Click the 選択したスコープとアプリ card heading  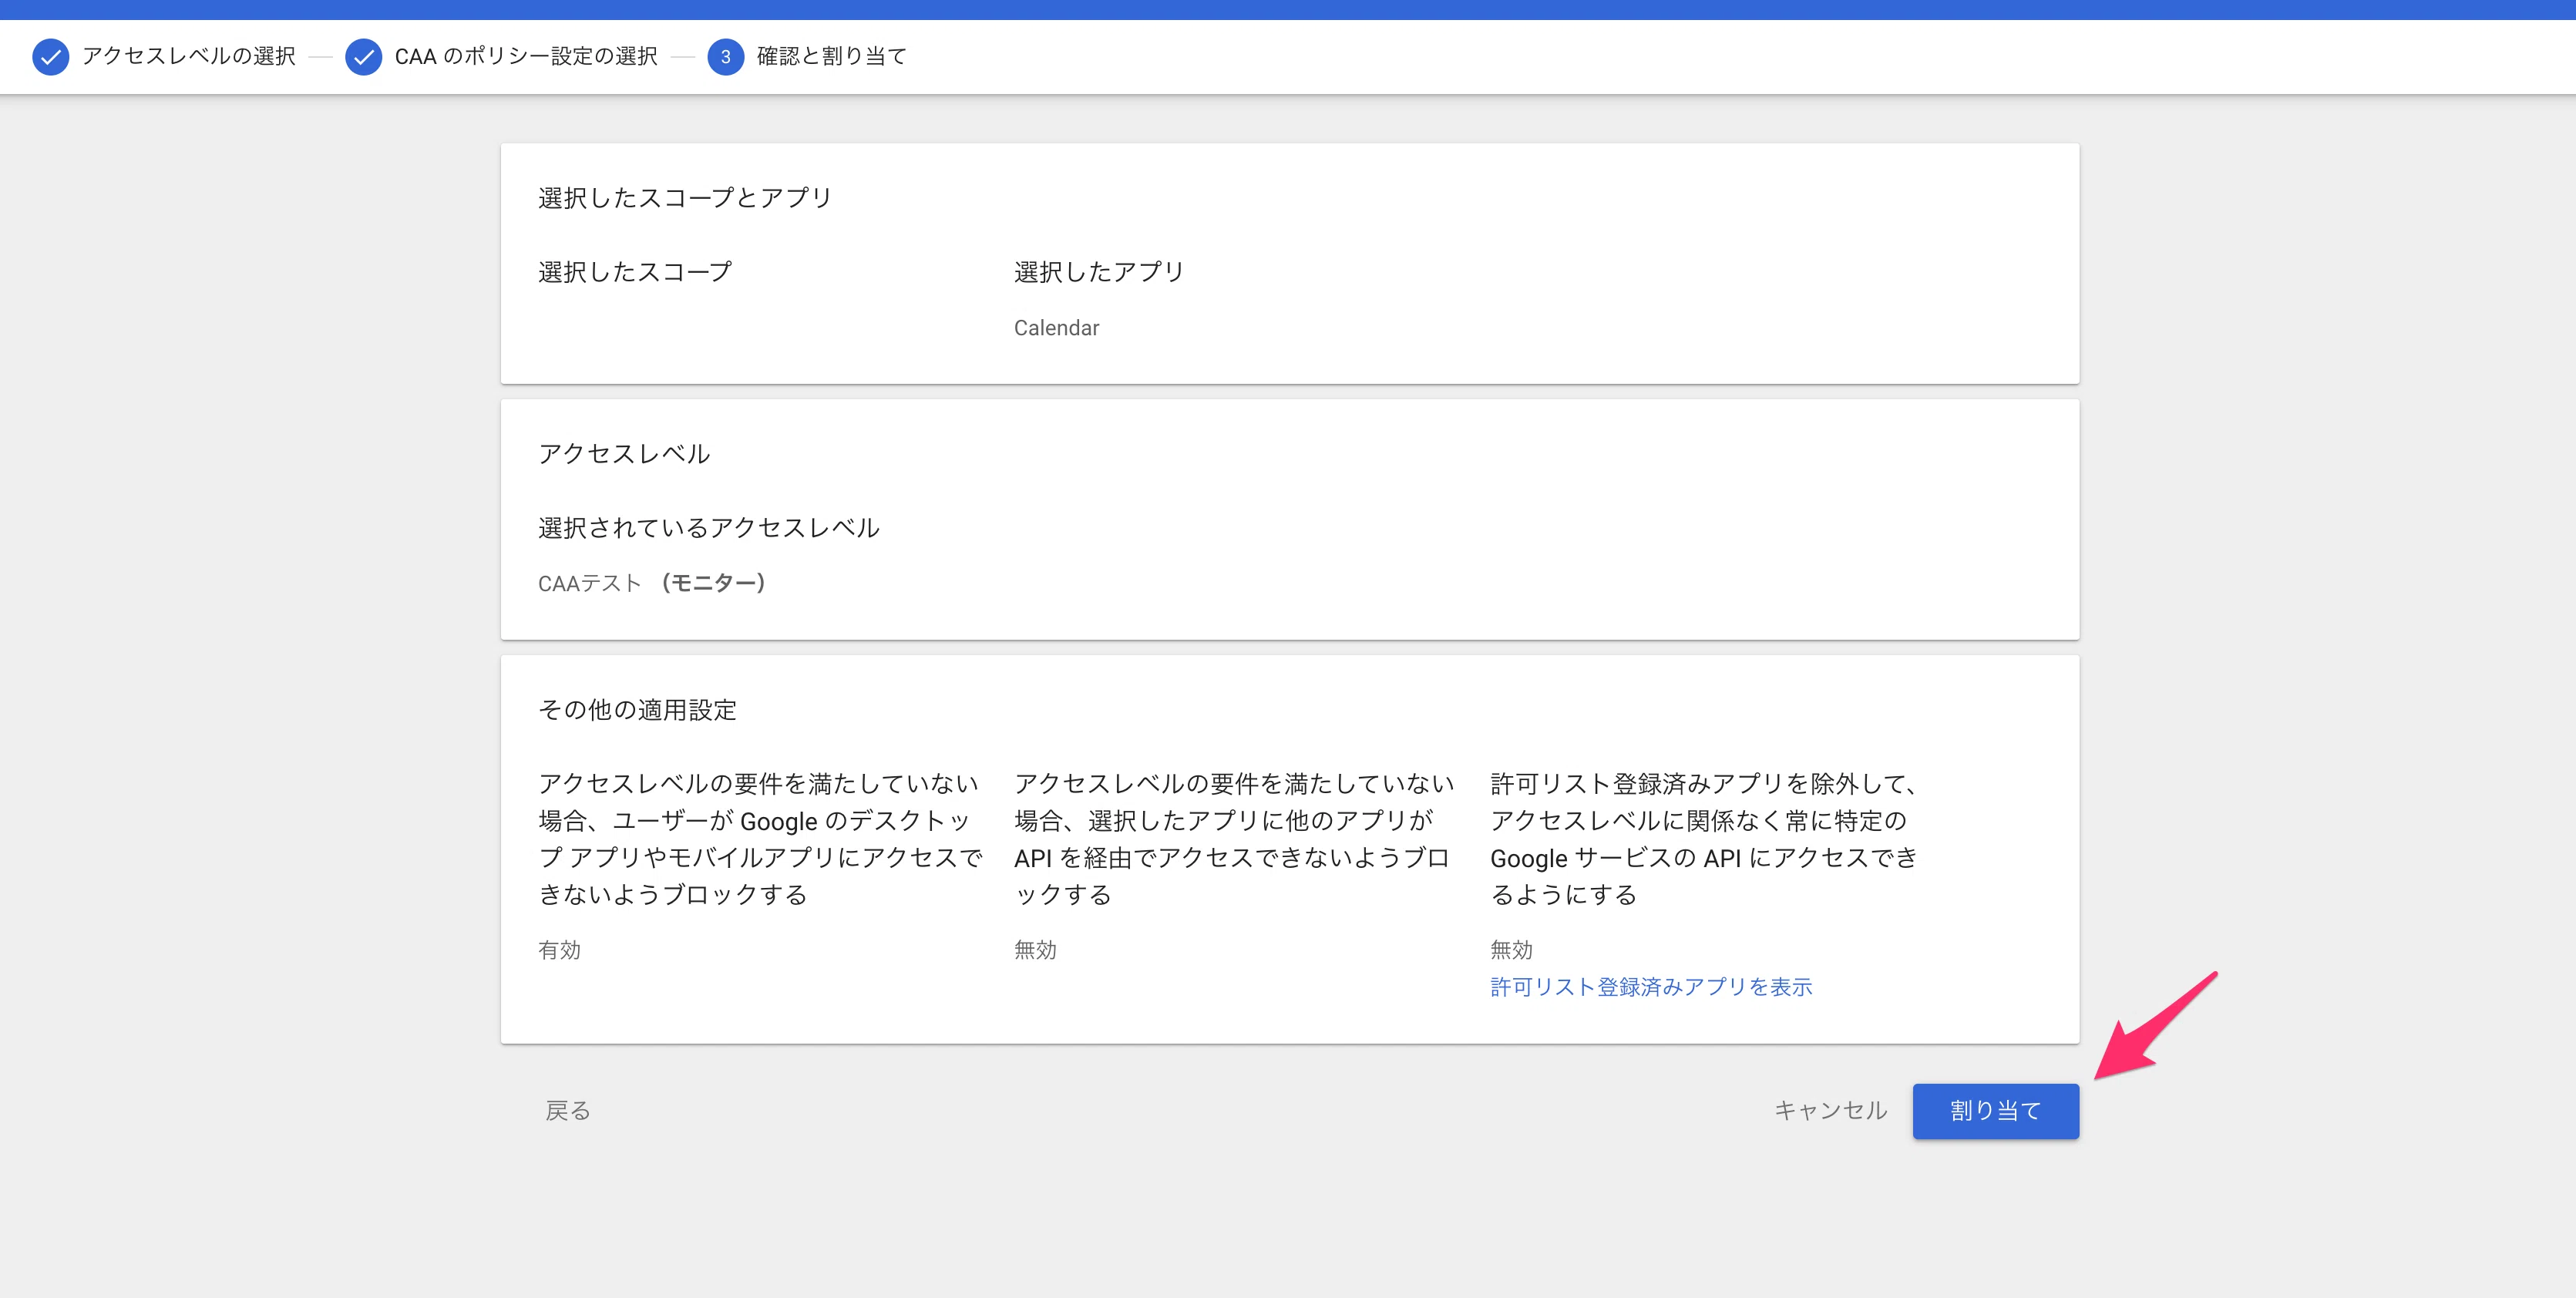[685, 198]
